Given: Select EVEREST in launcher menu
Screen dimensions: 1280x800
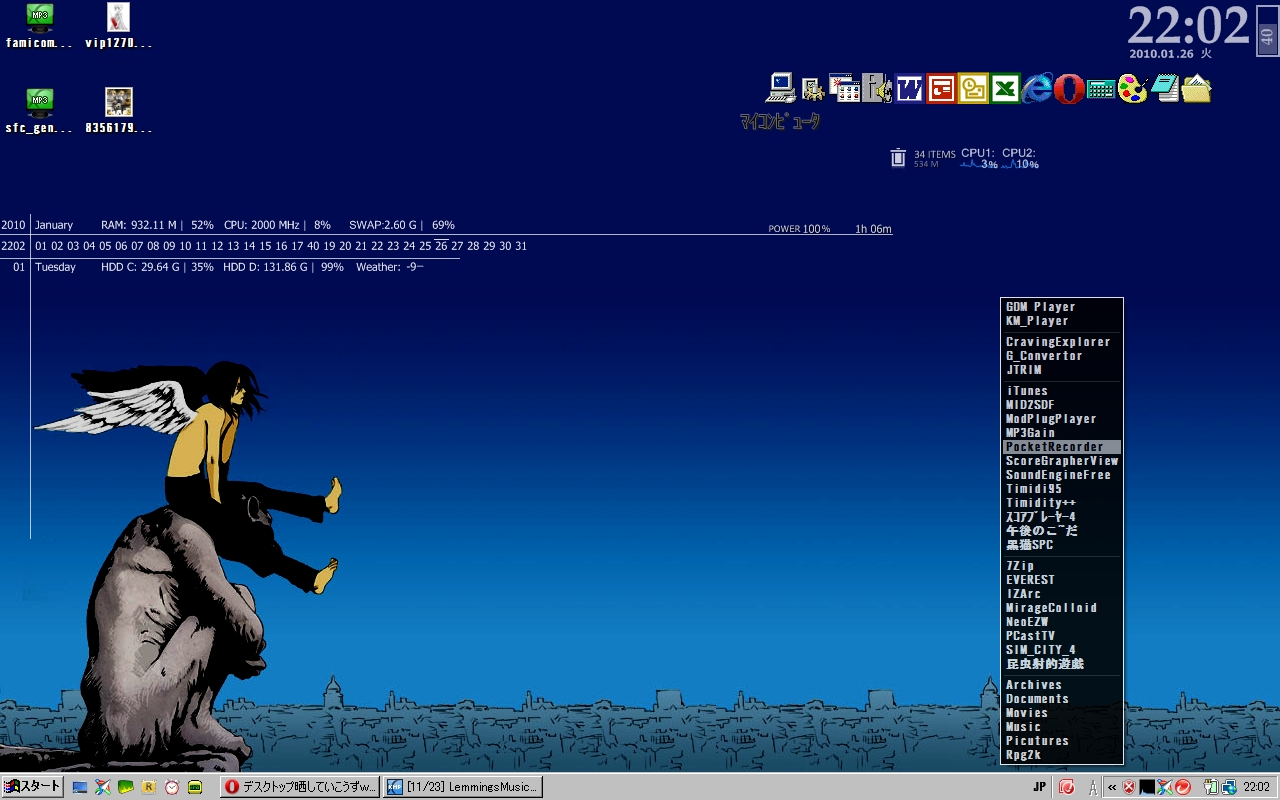Looking at the screenshot, I should 1062,580.
